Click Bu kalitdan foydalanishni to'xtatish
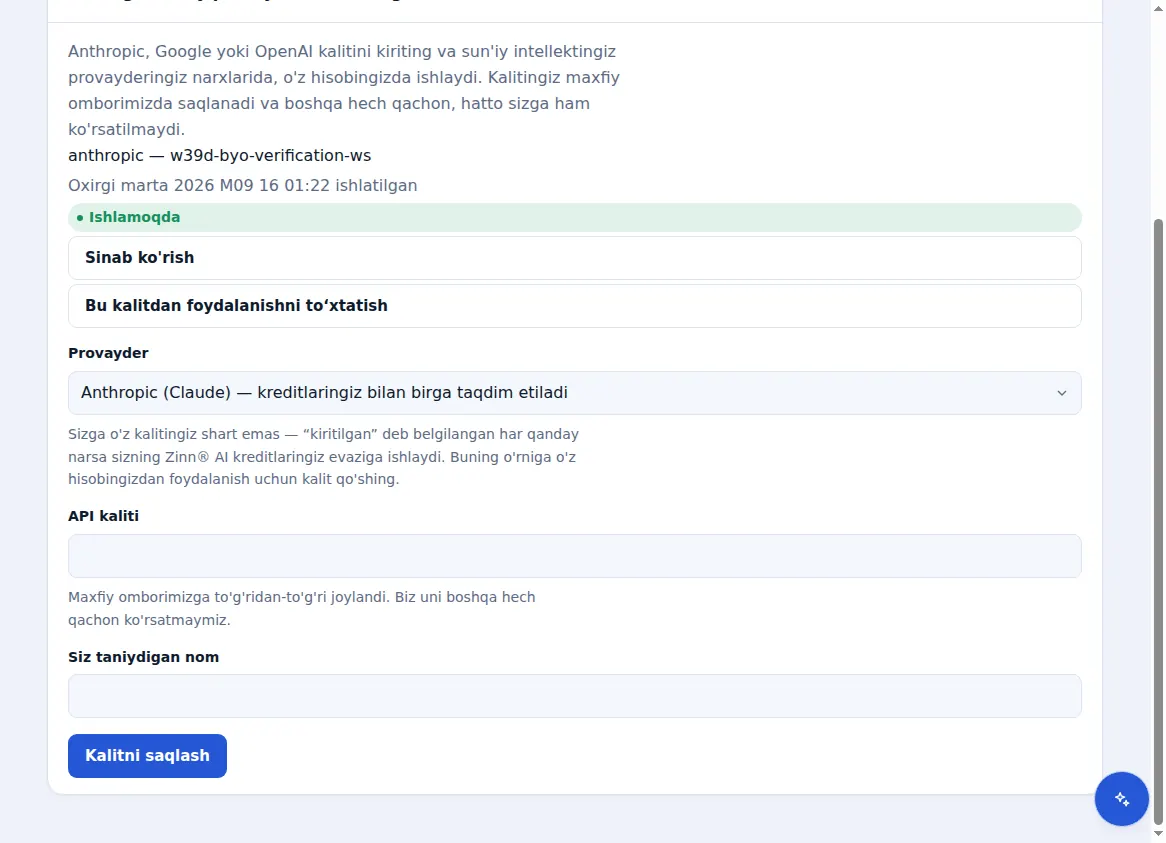 (x=574, y=306)
